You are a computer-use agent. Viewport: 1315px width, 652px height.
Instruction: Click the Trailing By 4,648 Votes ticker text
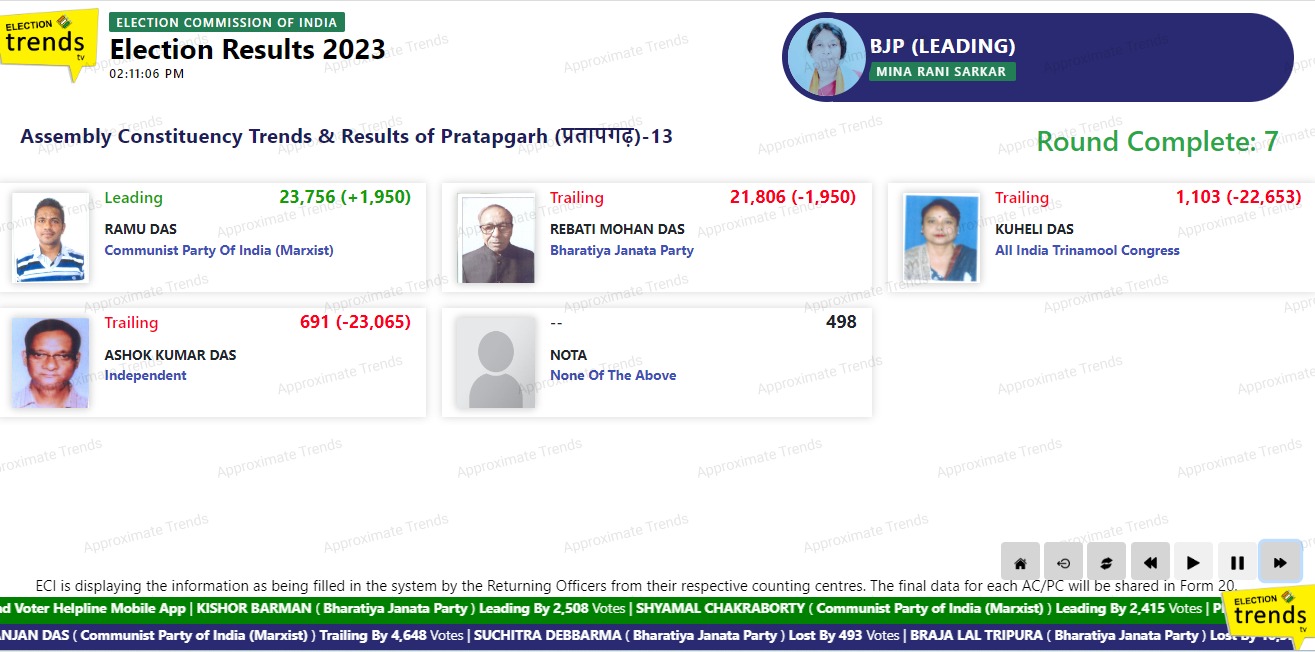pyautogui.click(x=392, y=635)
